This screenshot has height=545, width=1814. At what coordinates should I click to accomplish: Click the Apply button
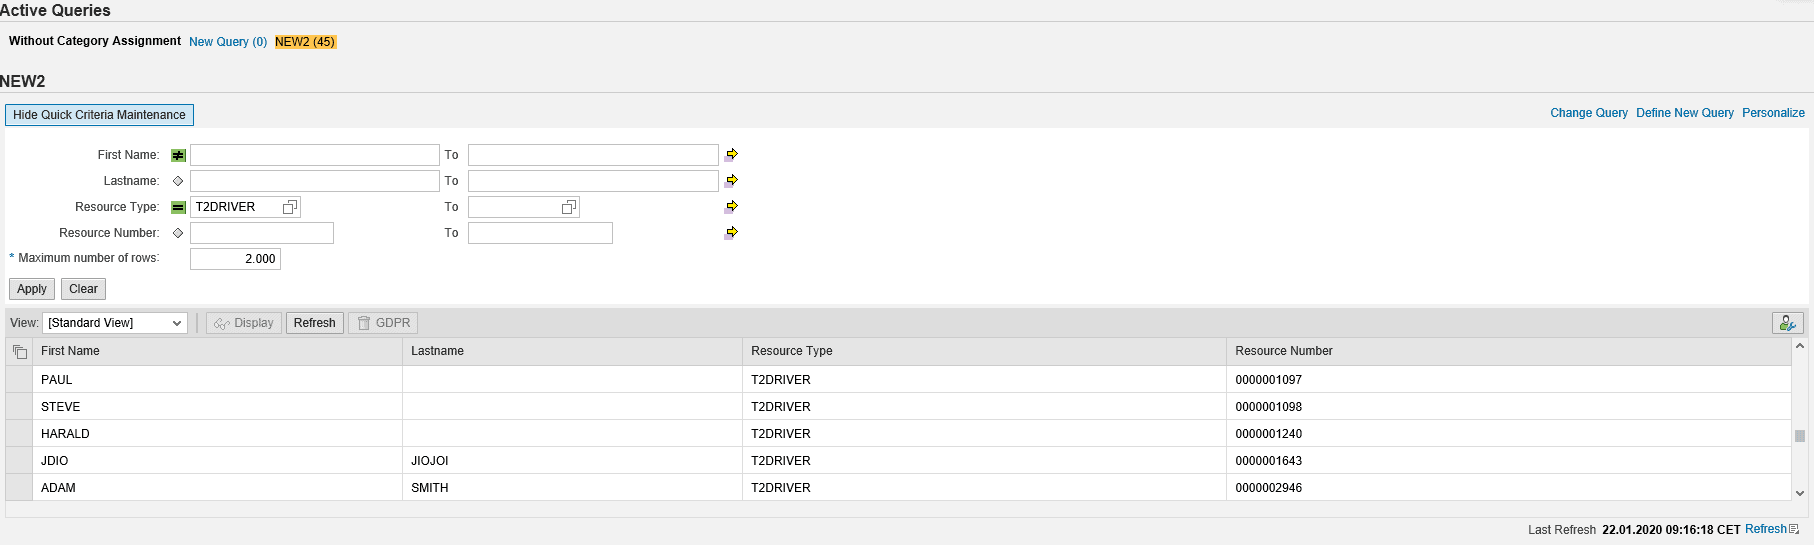tap(32, 289)
